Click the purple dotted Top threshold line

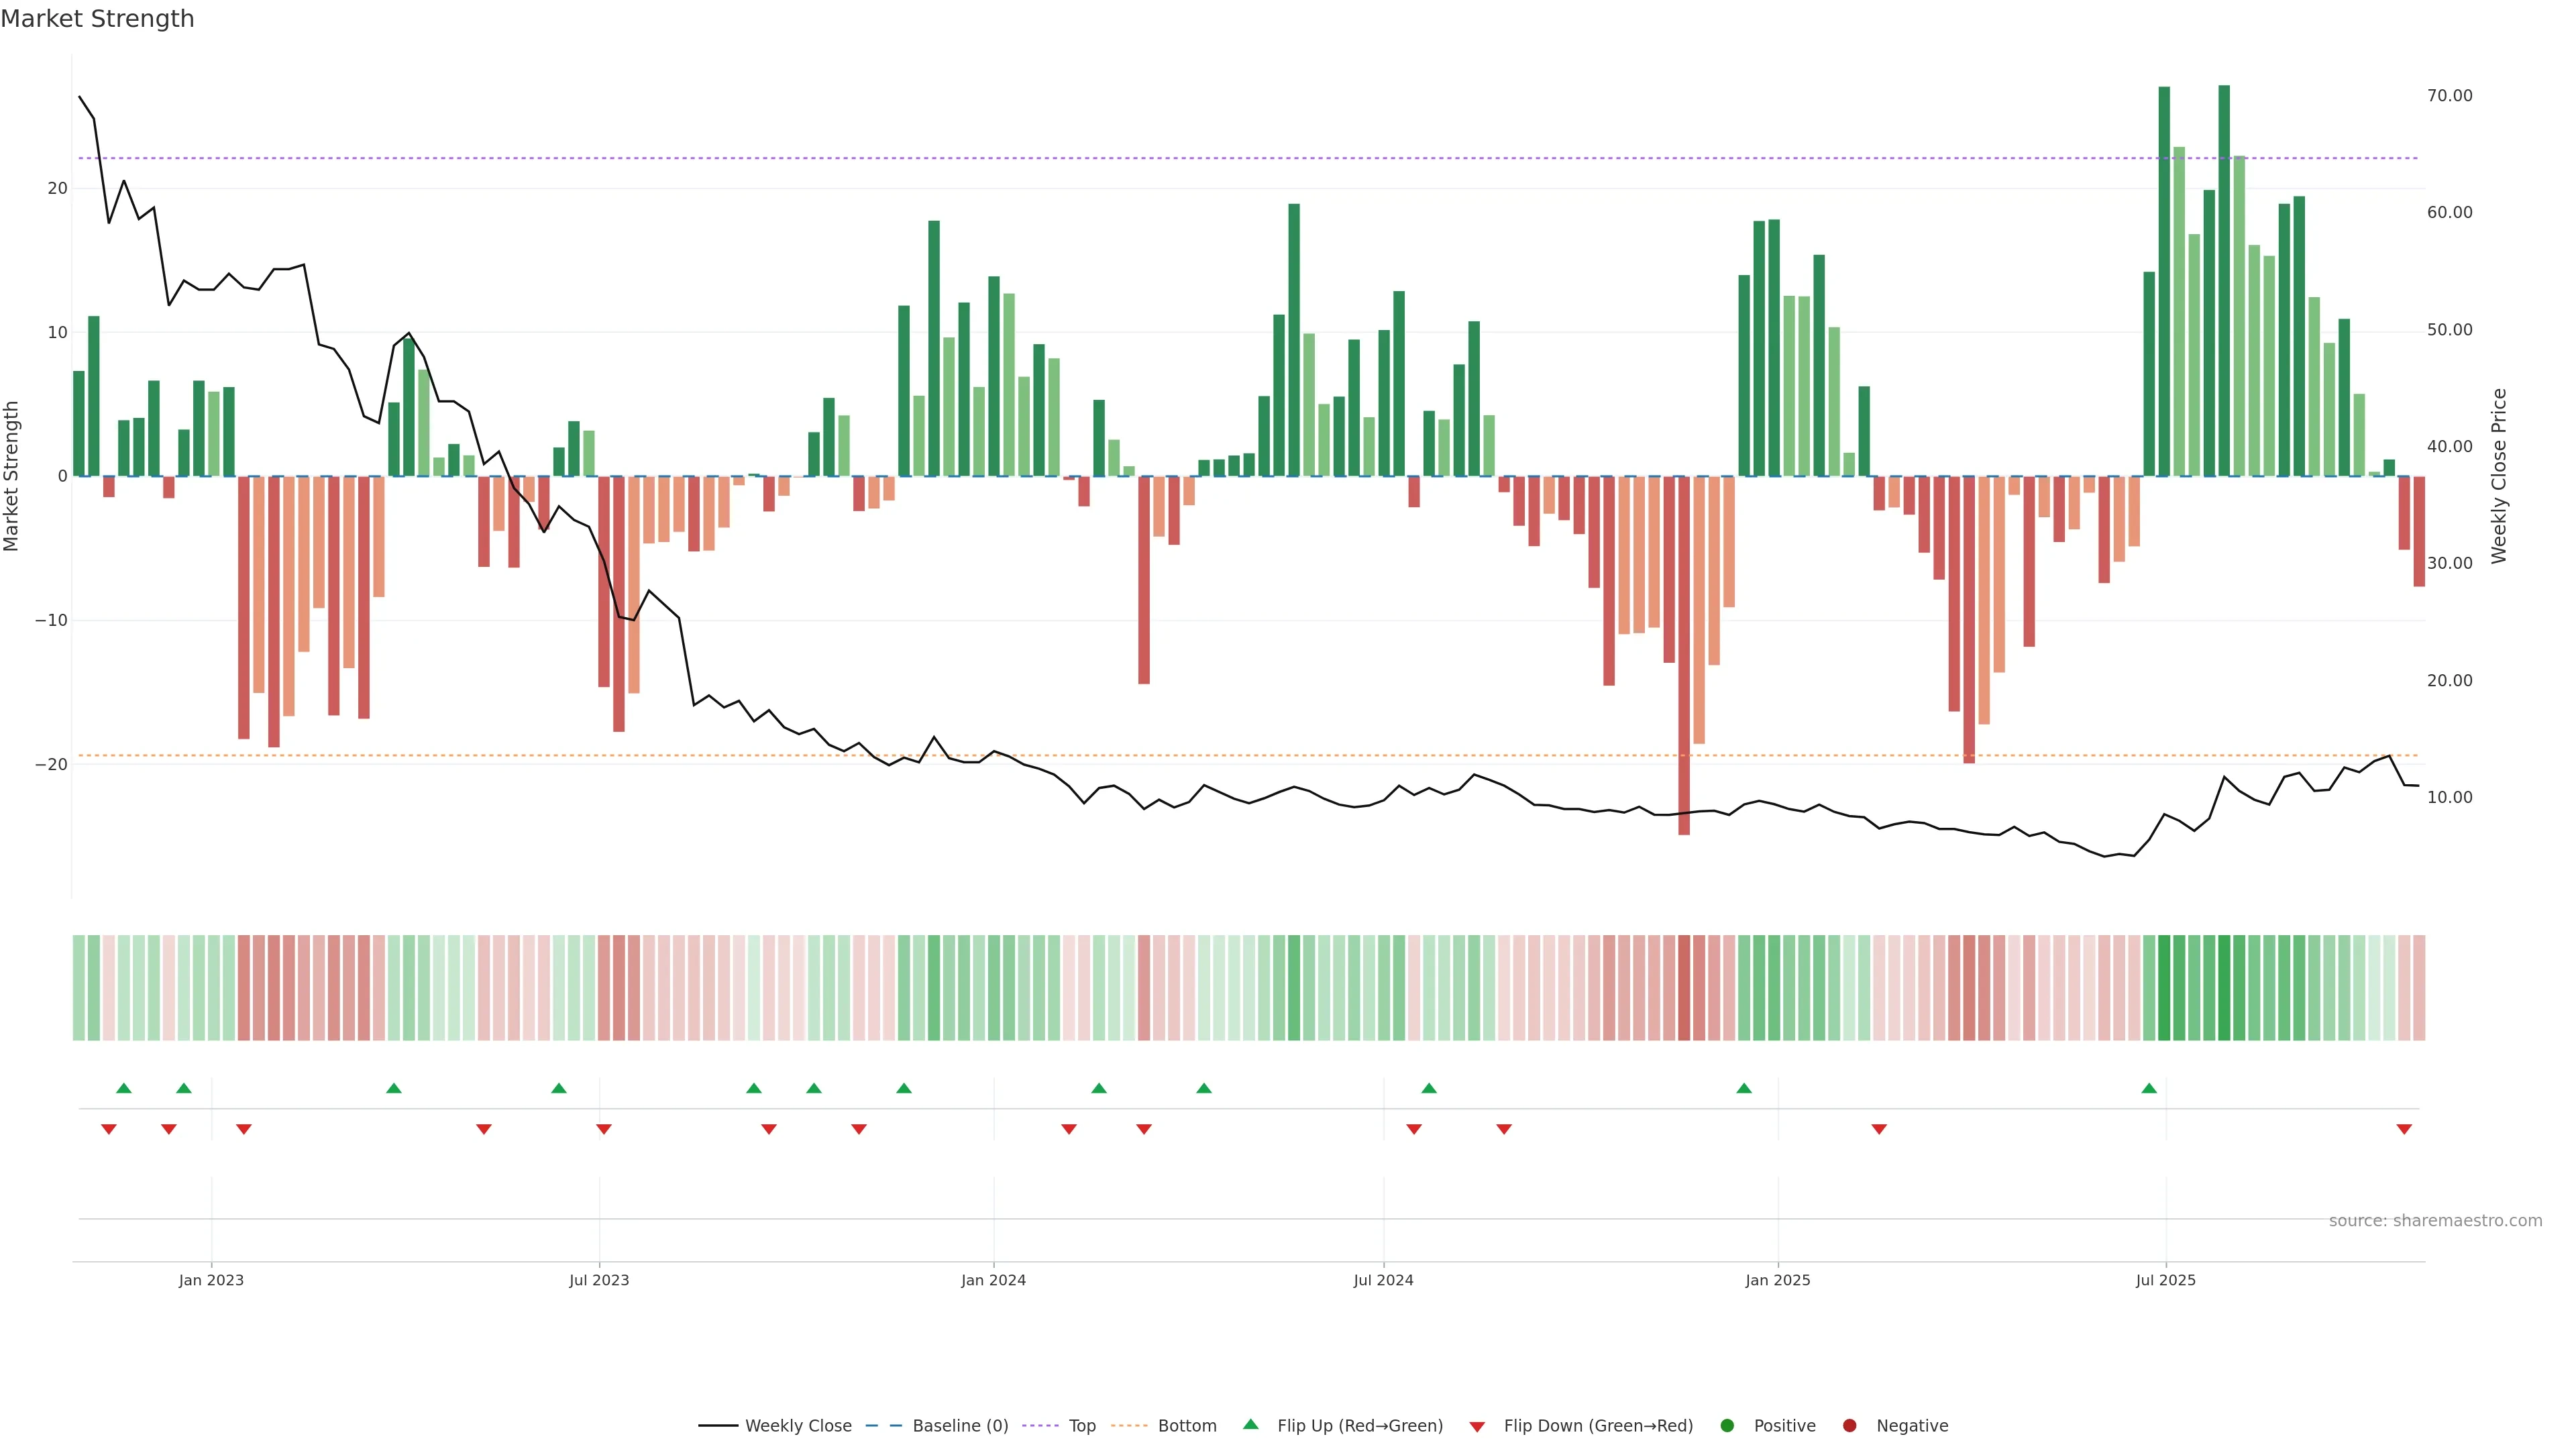pyautogui.click(x=1200, y=158)
